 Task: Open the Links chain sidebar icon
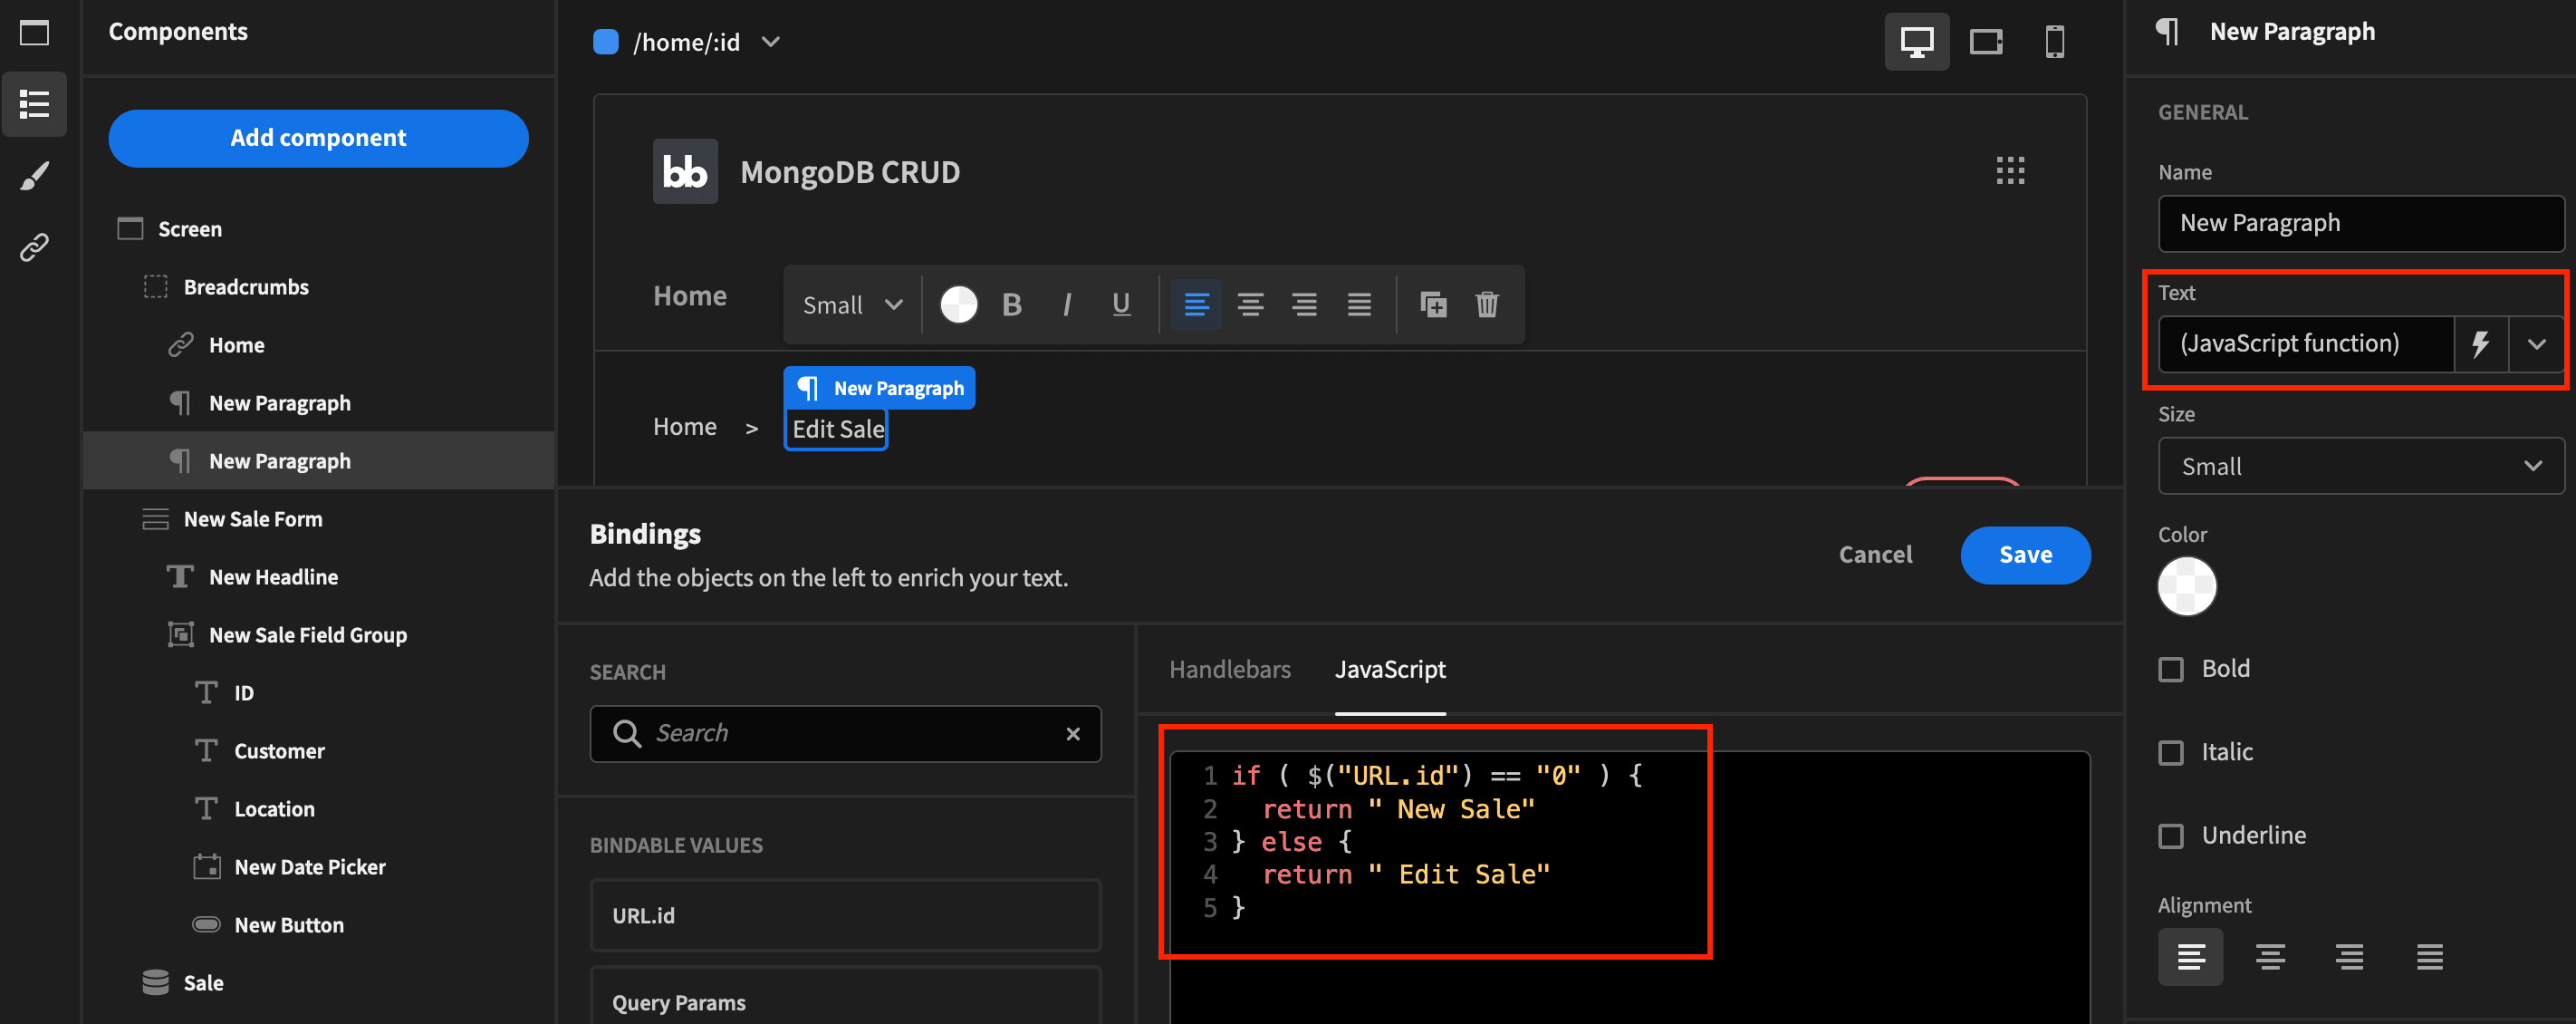coord(34,247)
